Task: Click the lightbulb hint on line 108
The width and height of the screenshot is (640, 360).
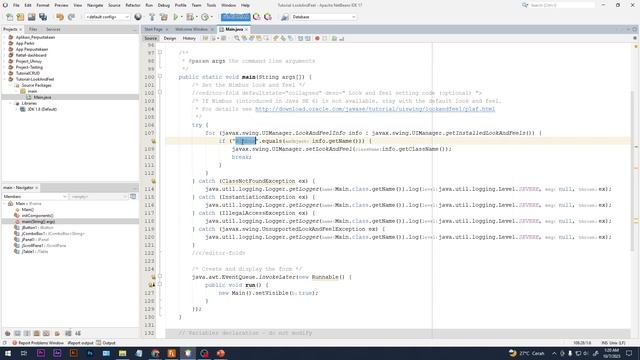Action: 153,141
